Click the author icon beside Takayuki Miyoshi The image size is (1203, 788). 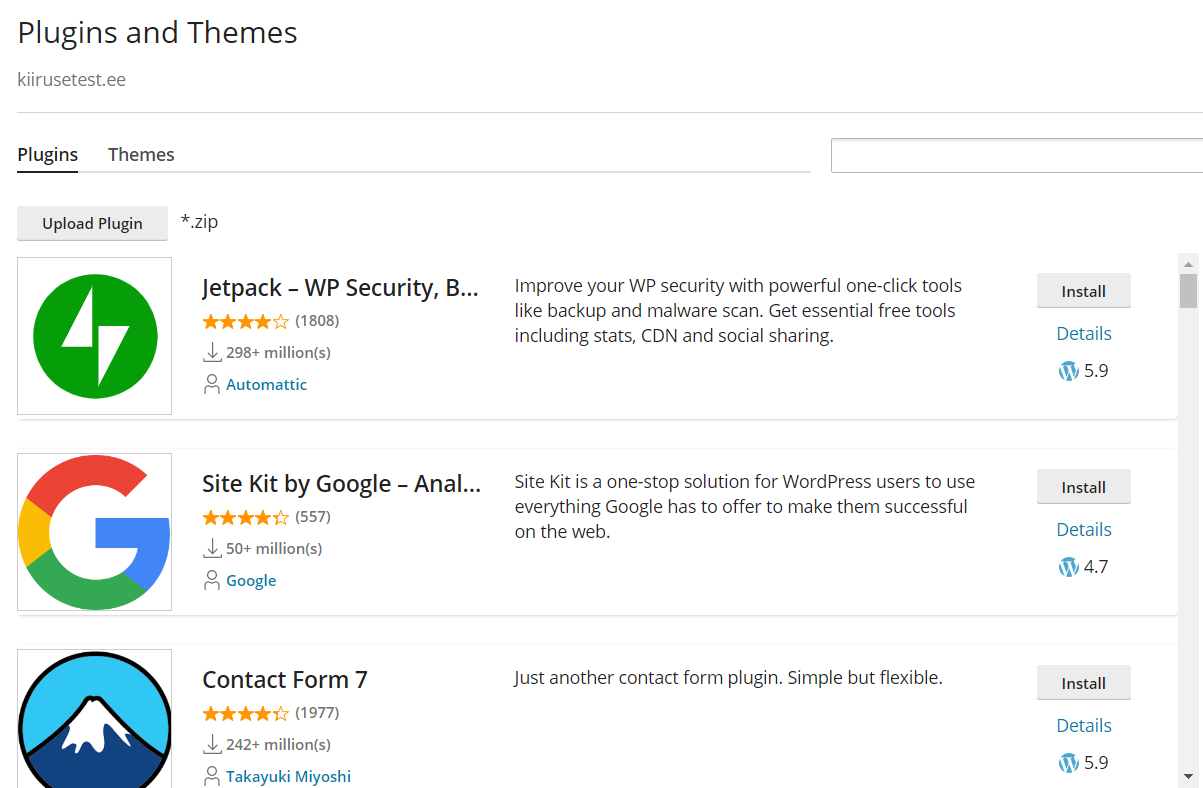tap(211, 775)
